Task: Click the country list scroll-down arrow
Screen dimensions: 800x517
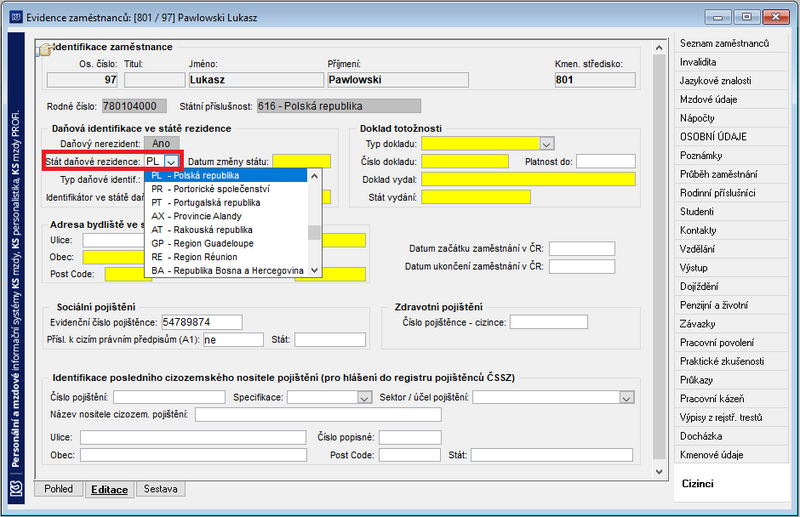Action: click(315, 270)
